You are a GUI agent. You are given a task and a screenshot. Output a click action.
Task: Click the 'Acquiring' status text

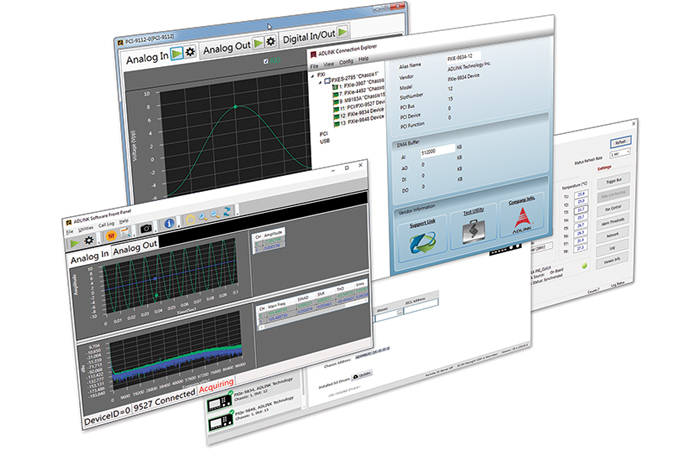[x=216, y=386]
